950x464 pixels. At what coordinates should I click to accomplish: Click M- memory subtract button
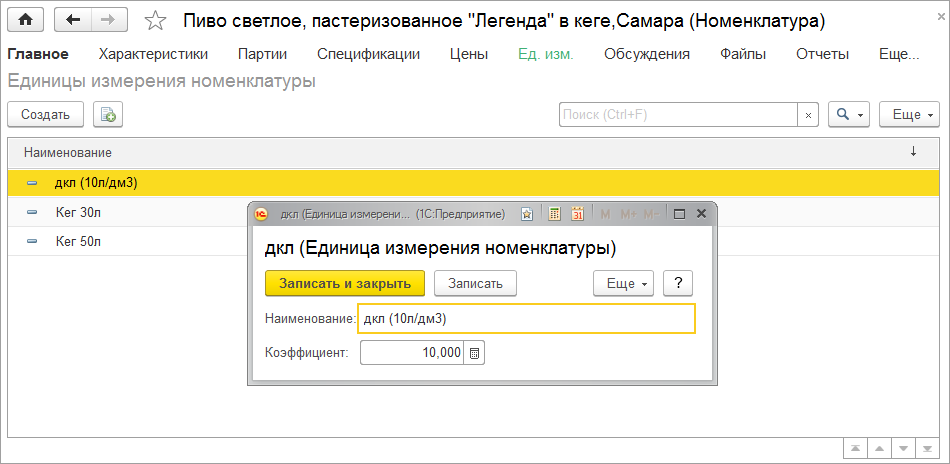(651, 214)
